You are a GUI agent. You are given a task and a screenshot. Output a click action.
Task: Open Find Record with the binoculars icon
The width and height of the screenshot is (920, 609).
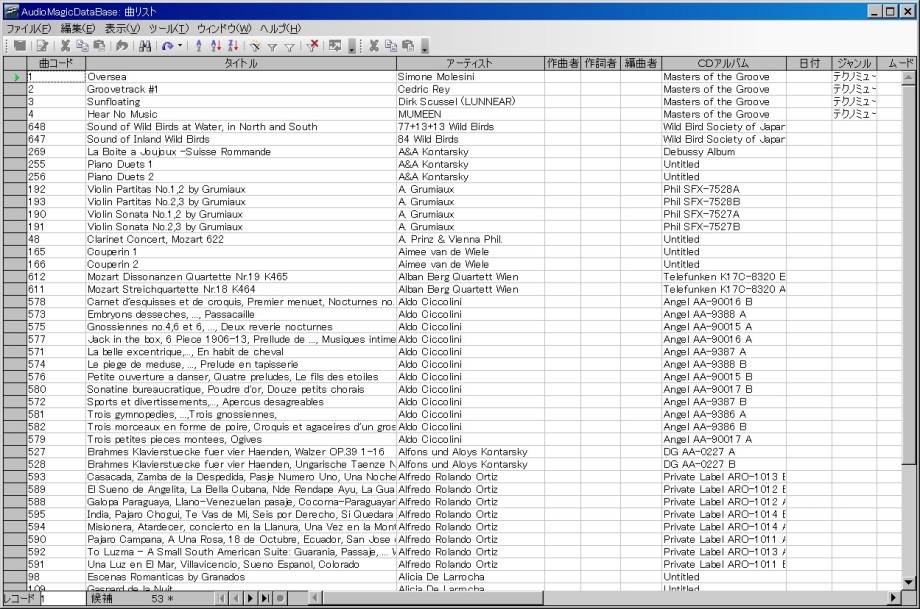point(145,46)
